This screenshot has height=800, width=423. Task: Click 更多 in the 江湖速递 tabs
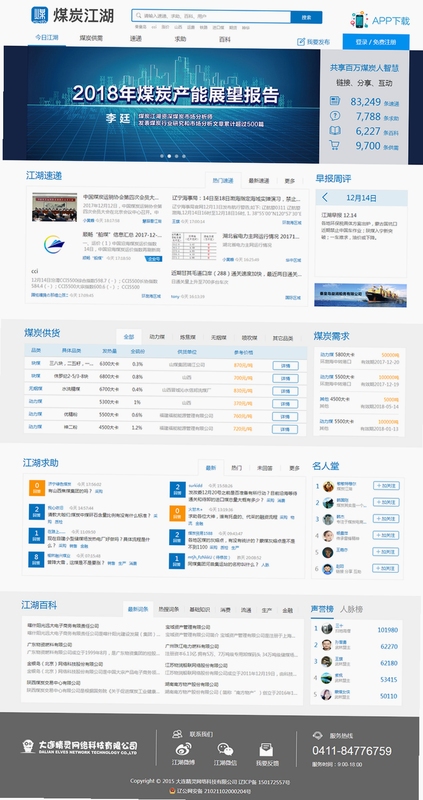(x=290, y=181)
